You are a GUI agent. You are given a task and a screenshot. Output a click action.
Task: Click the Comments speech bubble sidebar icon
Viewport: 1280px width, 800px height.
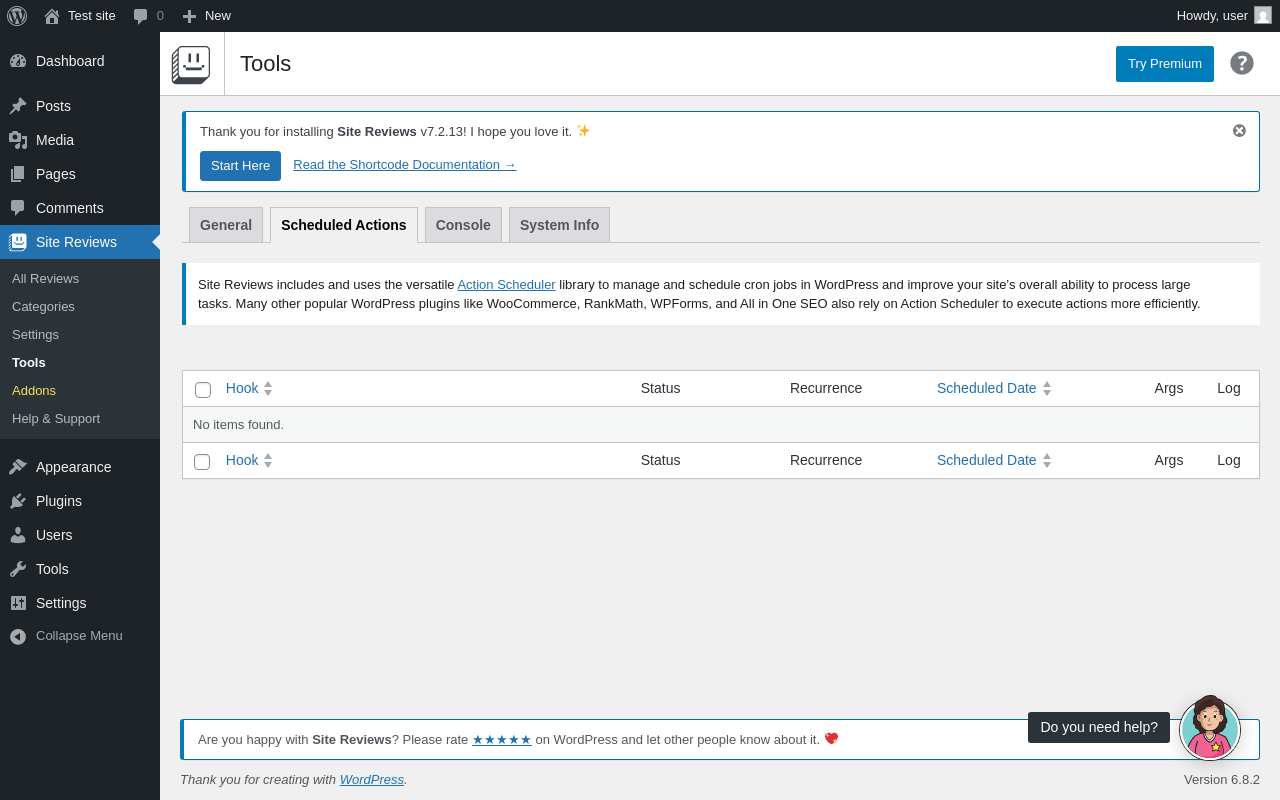18,208
